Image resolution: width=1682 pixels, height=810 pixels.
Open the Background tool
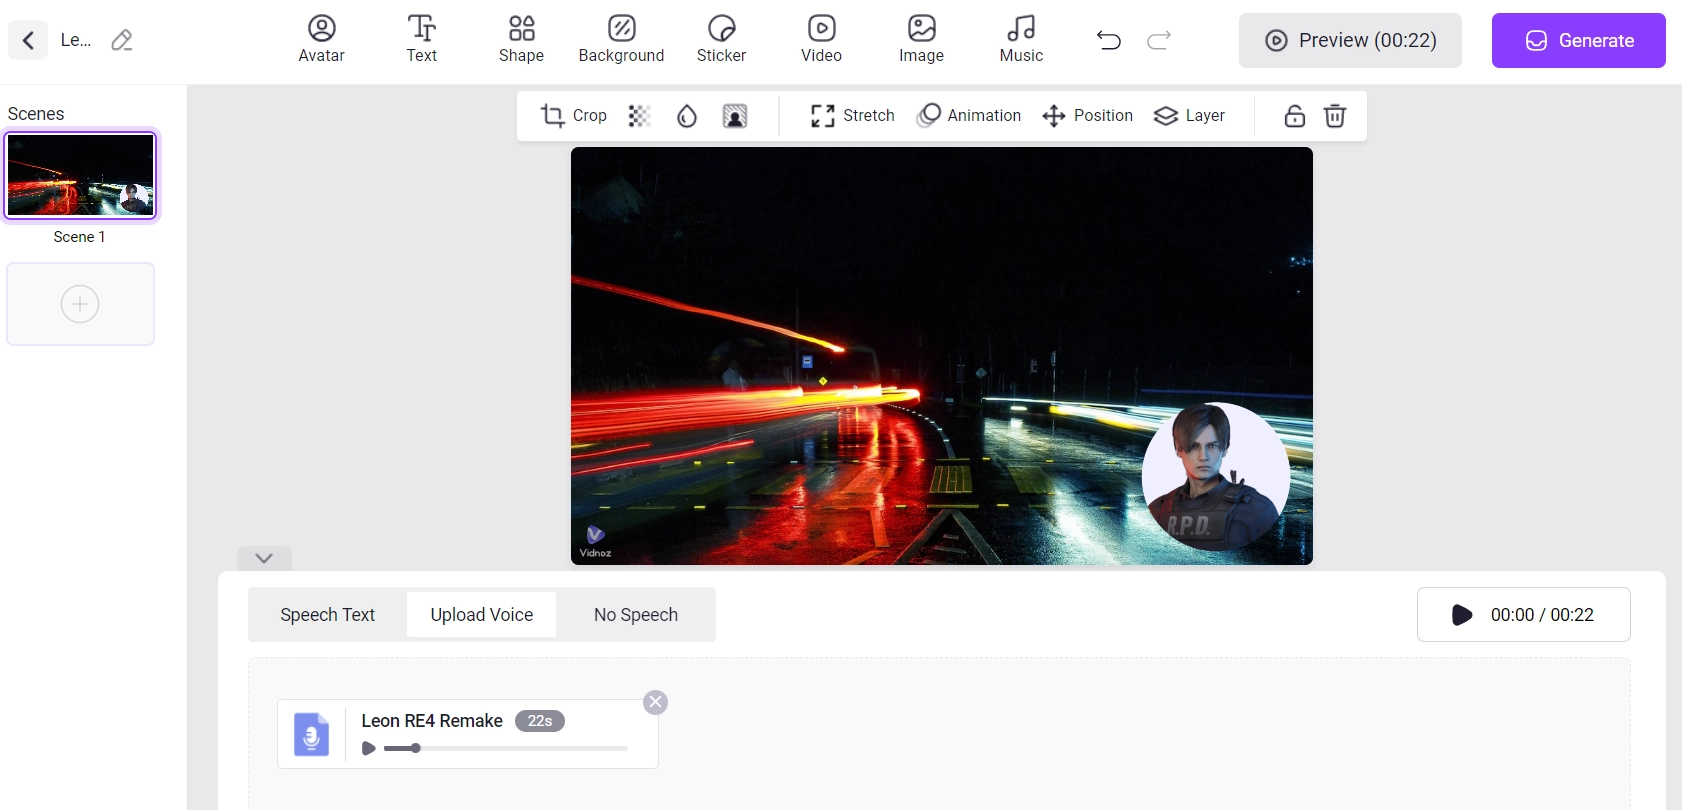pyautogui.click(x=621, y=40)
